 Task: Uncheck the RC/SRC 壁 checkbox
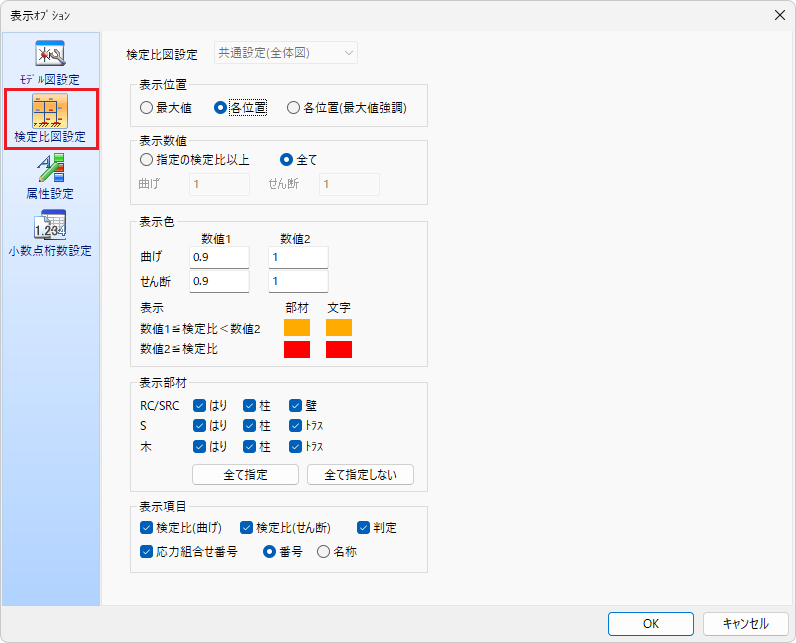[x=296, y=405]
